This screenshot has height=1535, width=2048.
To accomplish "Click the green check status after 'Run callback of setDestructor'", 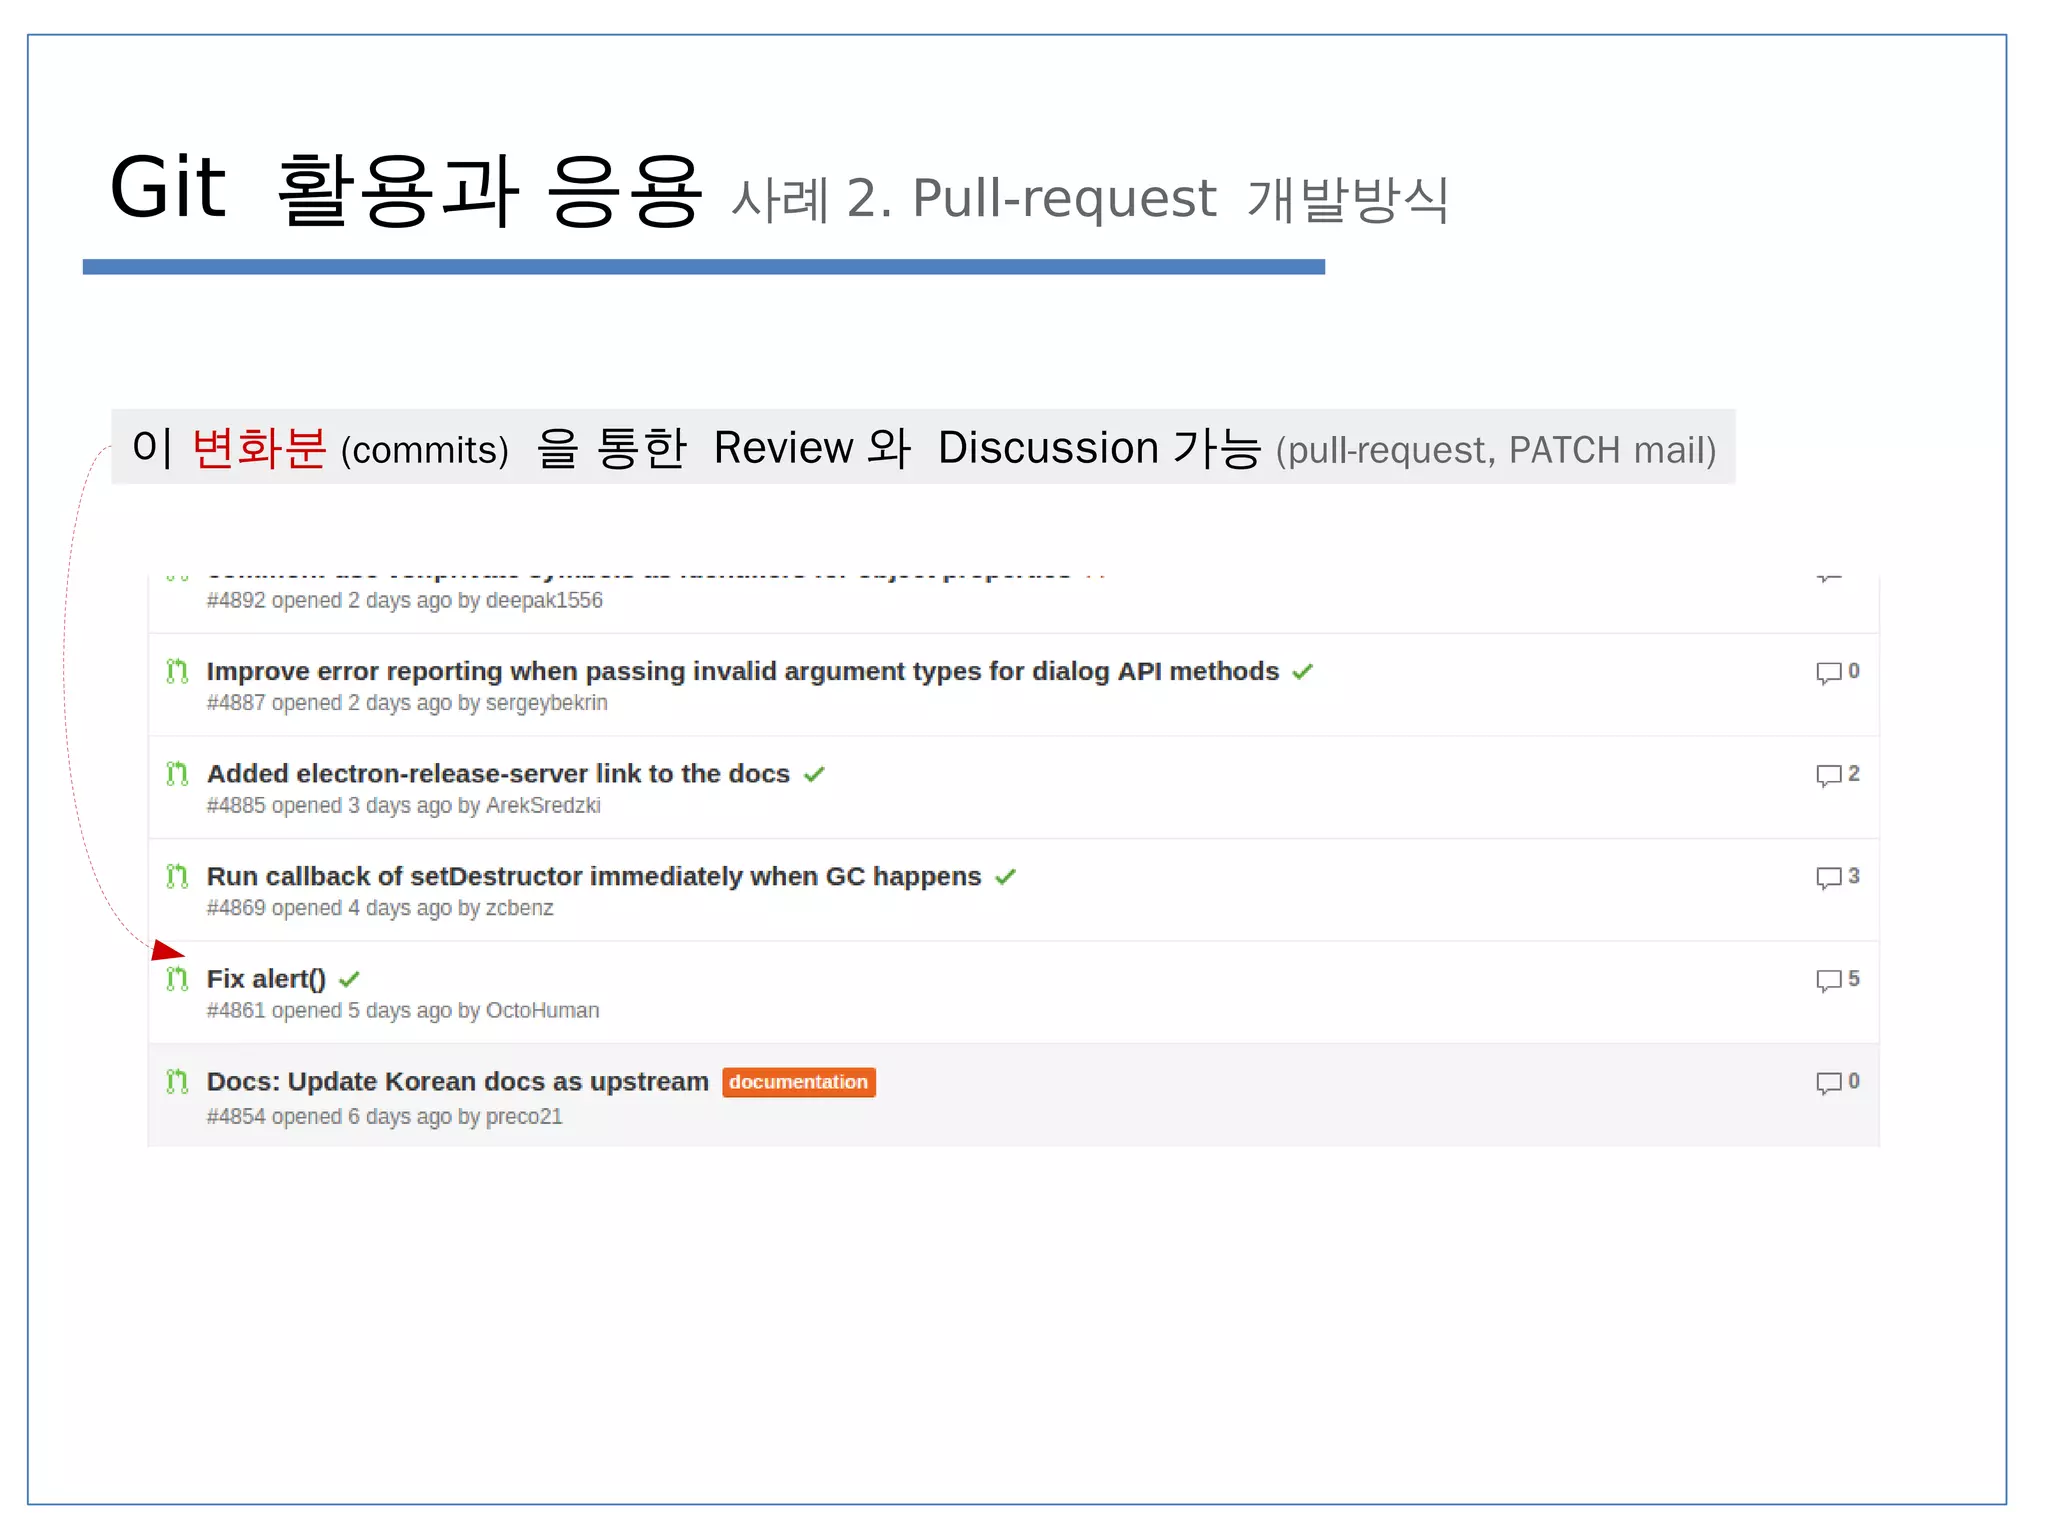I will click(1006, 877).
